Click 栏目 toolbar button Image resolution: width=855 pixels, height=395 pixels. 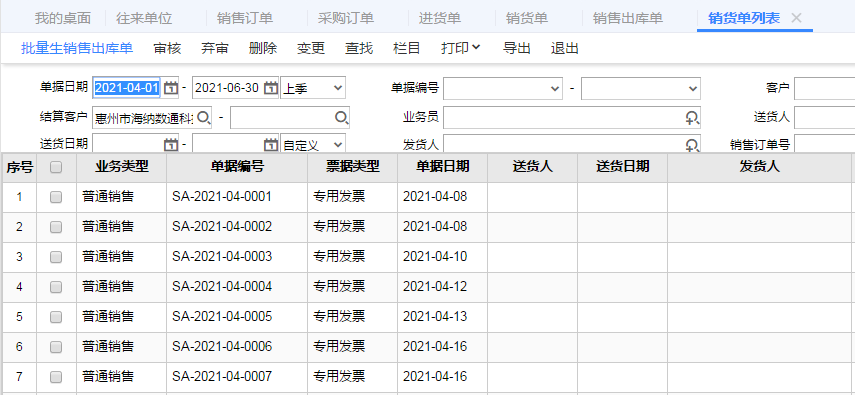(407, 48)
